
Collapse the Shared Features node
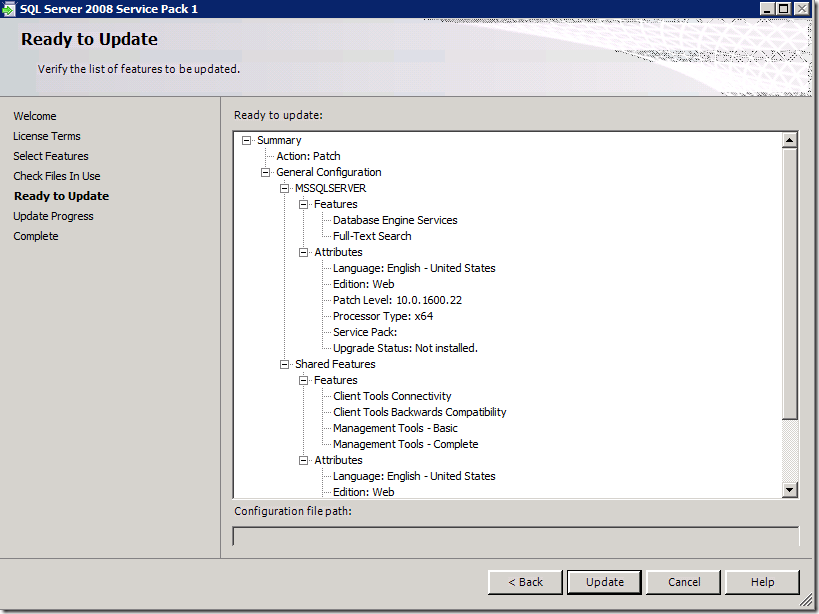[284, 364]
